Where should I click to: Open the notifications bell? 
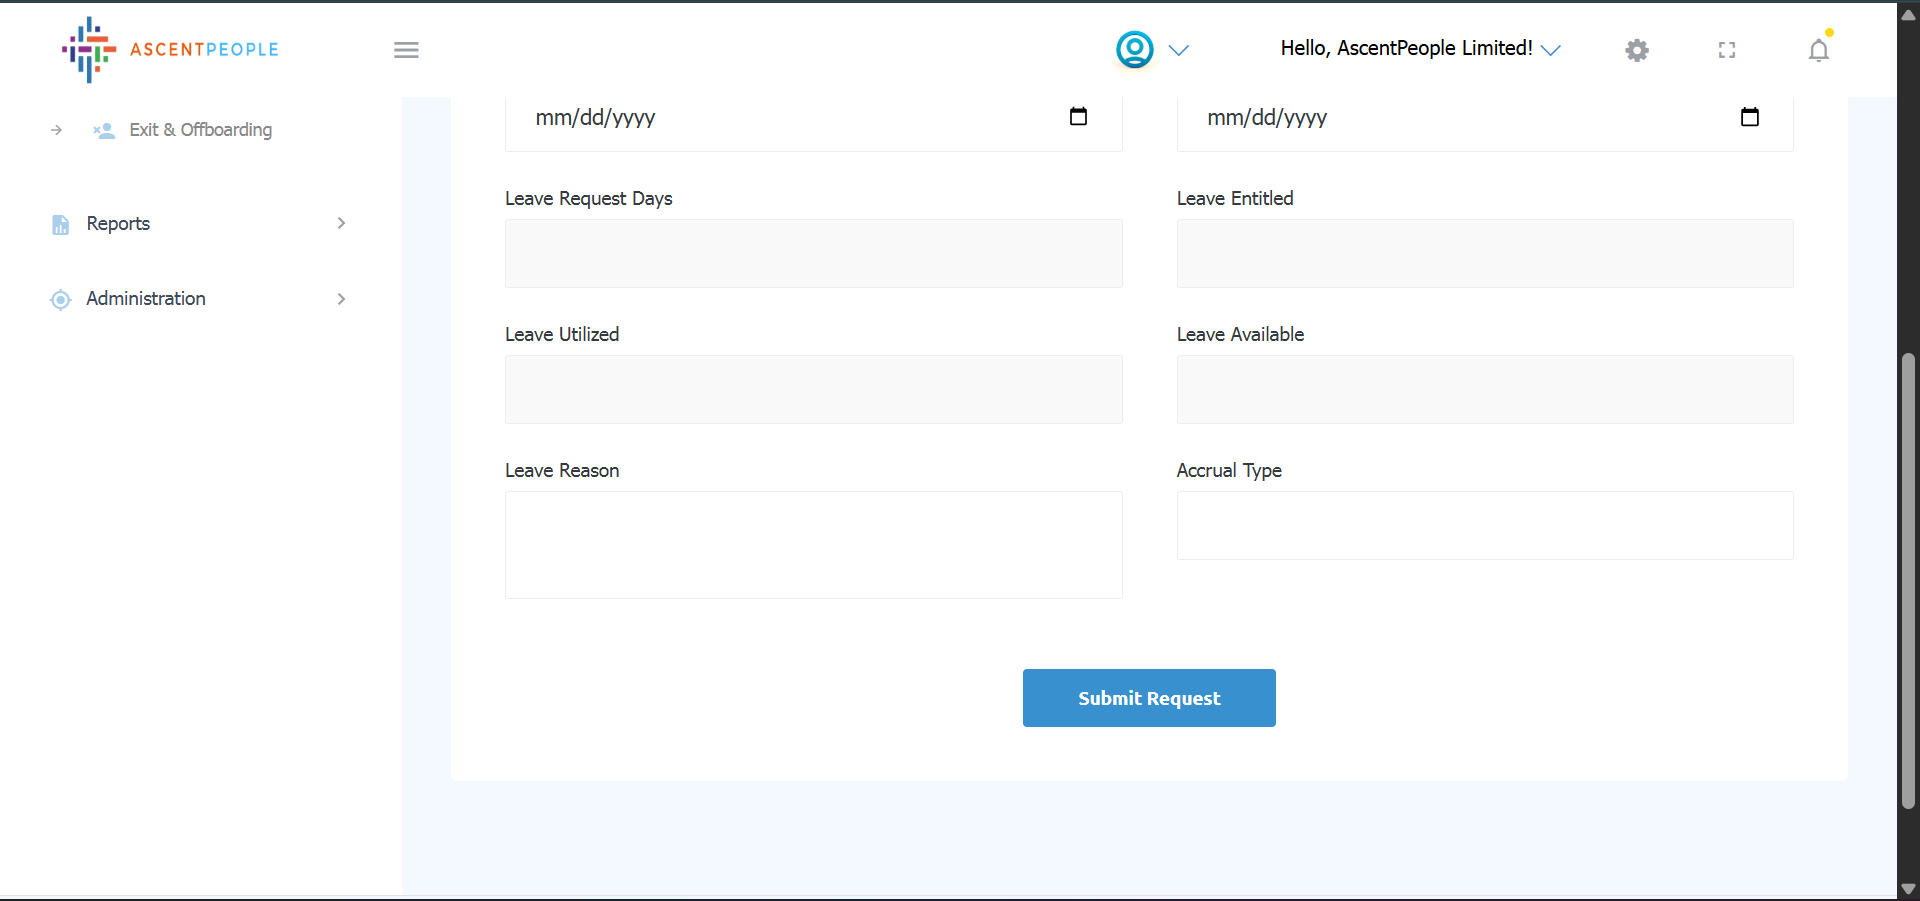1818,50
